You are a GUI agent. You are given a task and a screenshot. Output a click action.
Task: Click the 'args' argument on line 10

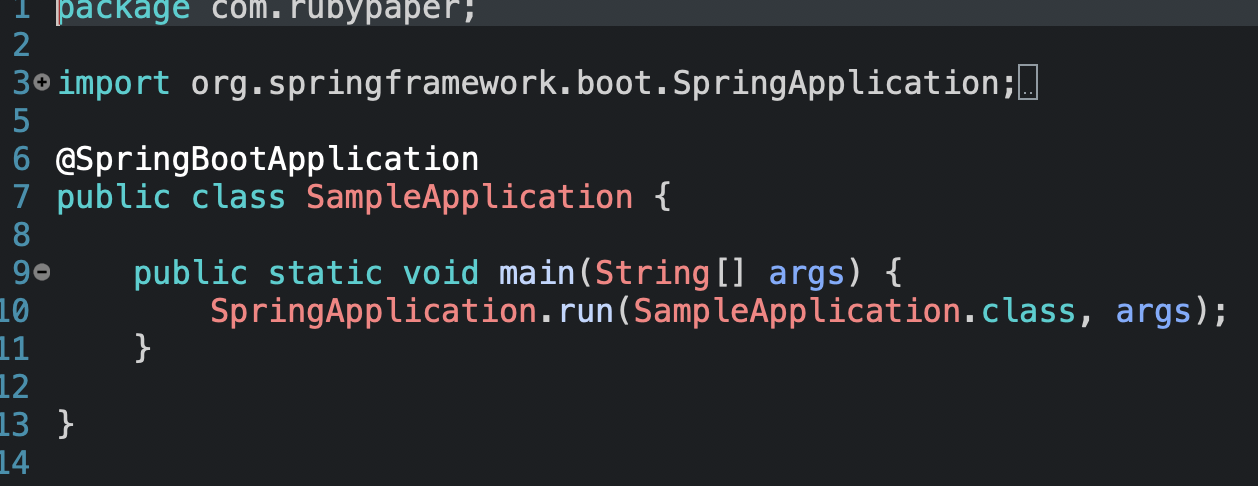[1153, 313]
